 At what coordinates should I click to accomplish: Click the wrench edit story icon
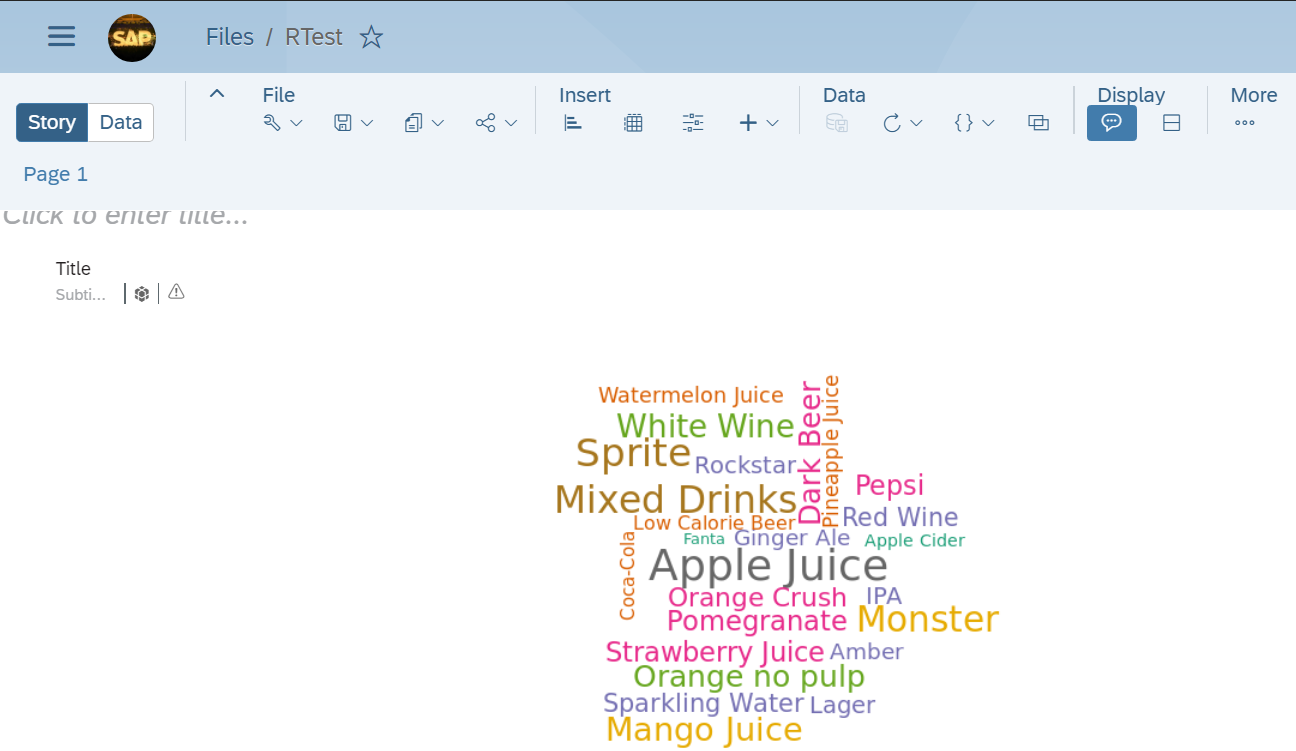click(272, 123)
